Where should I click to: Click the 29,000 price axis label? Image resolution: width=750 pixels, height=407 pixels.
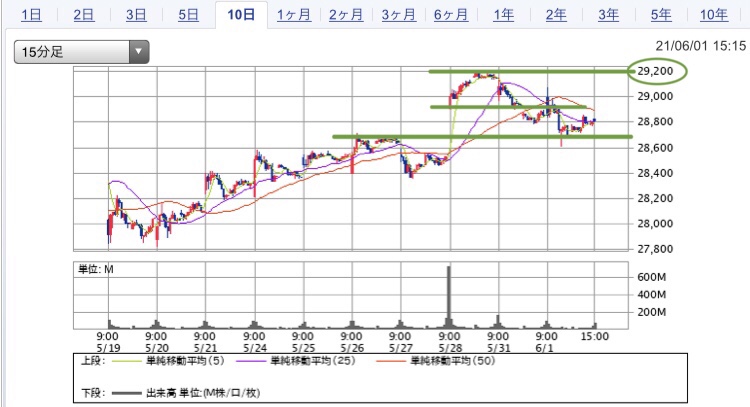pos(655,96)
